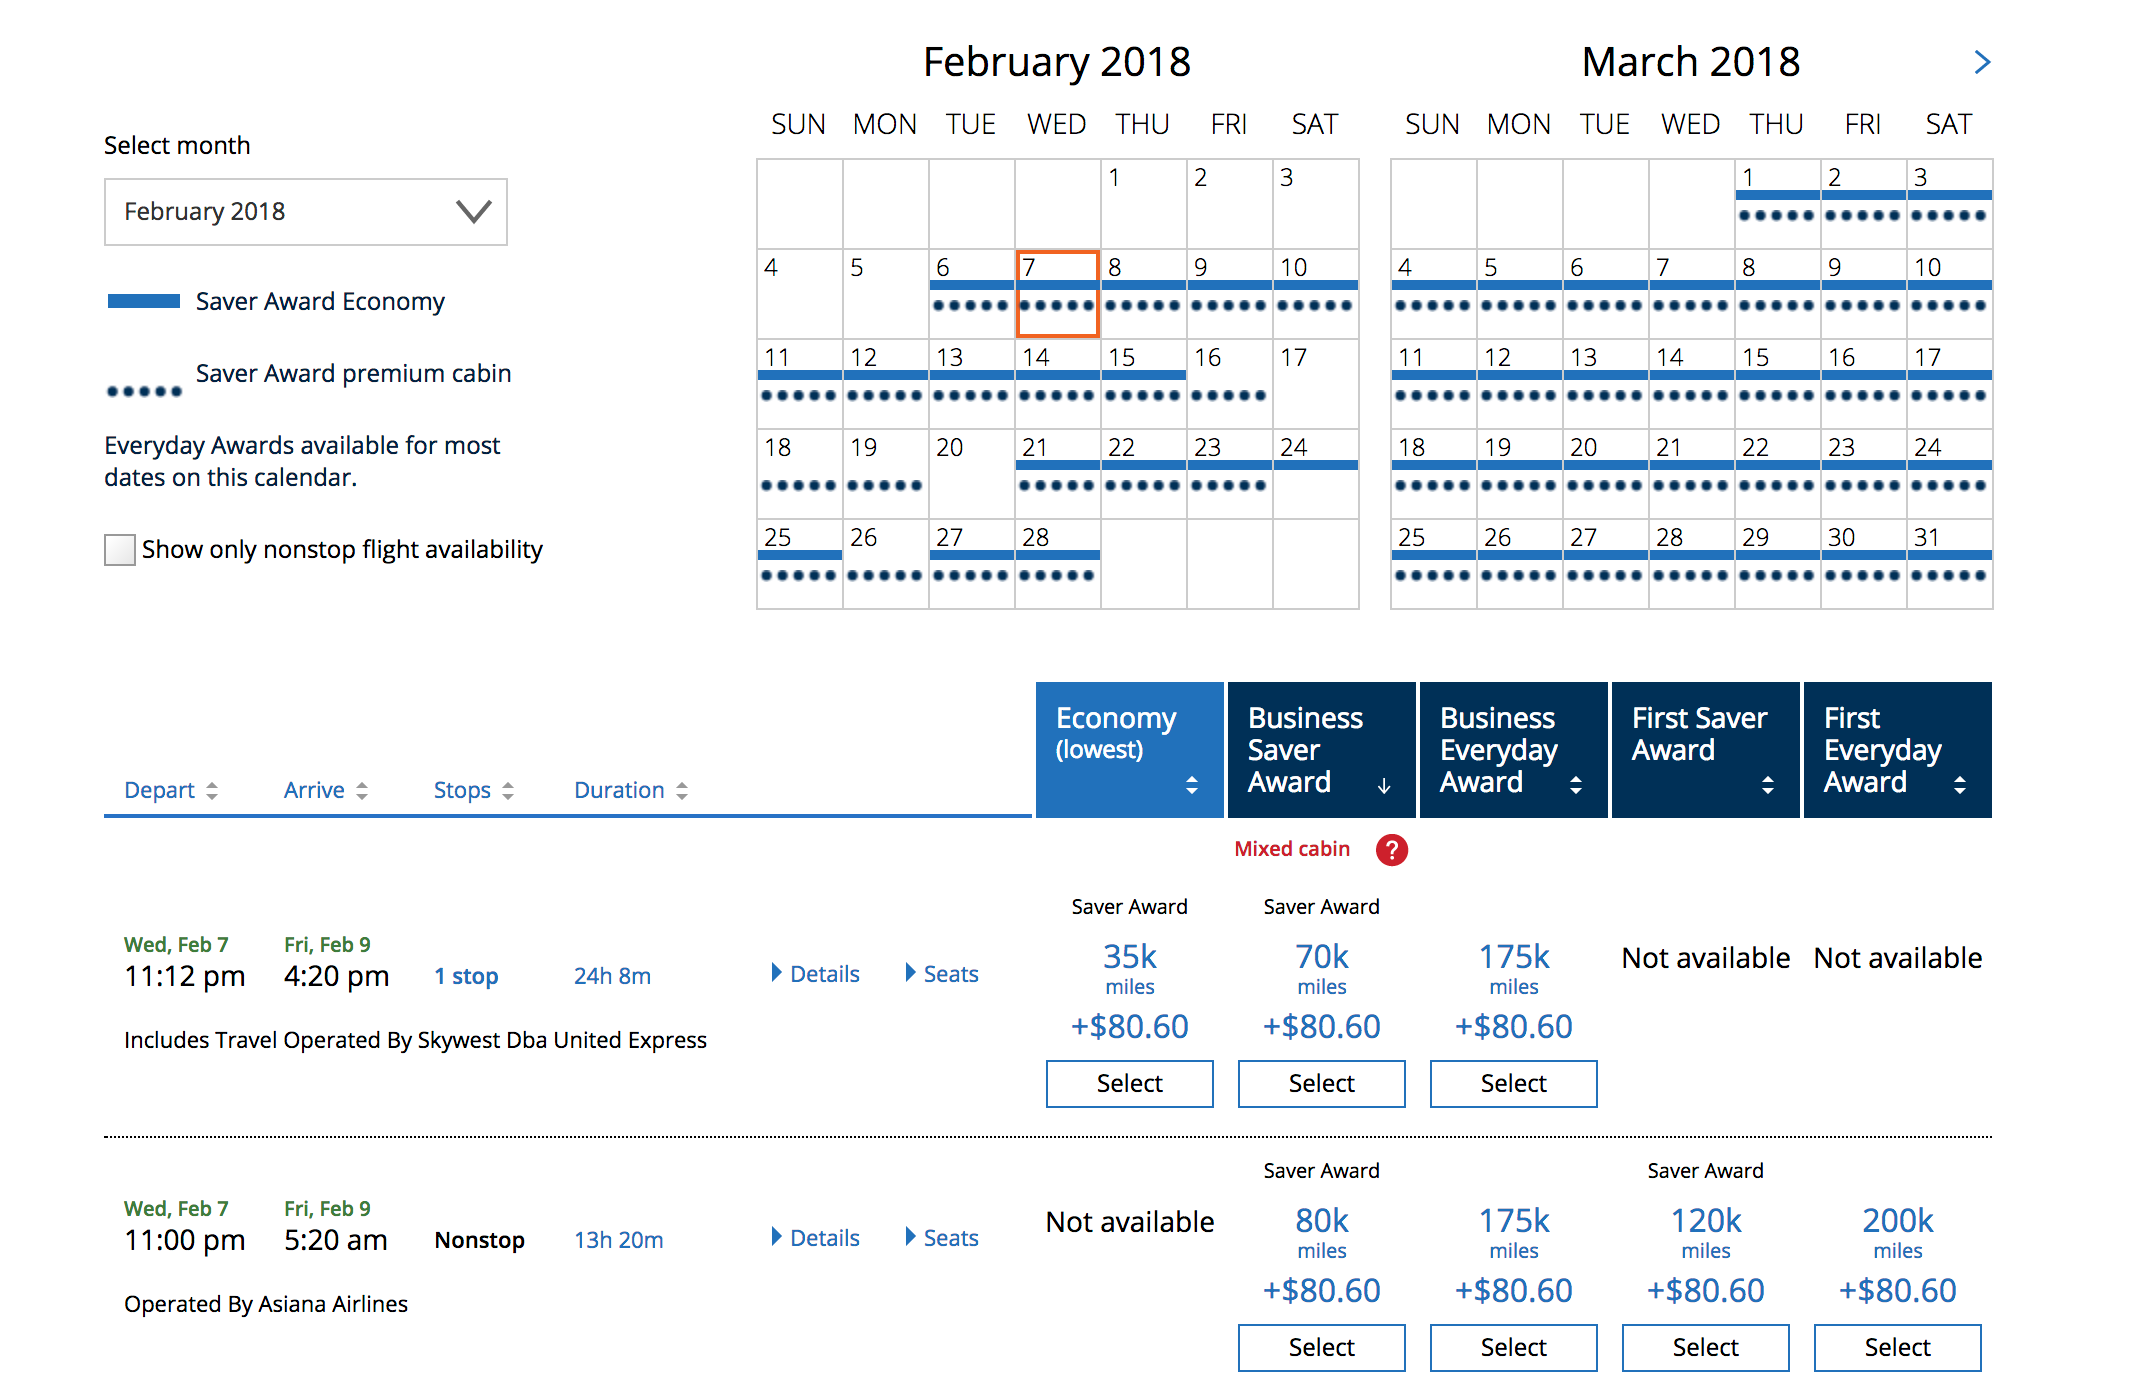Expand Details for the 11:12 pm flight
Image resolution: width=2138 pixels, height=1394 pixels.
click(815, 974)
